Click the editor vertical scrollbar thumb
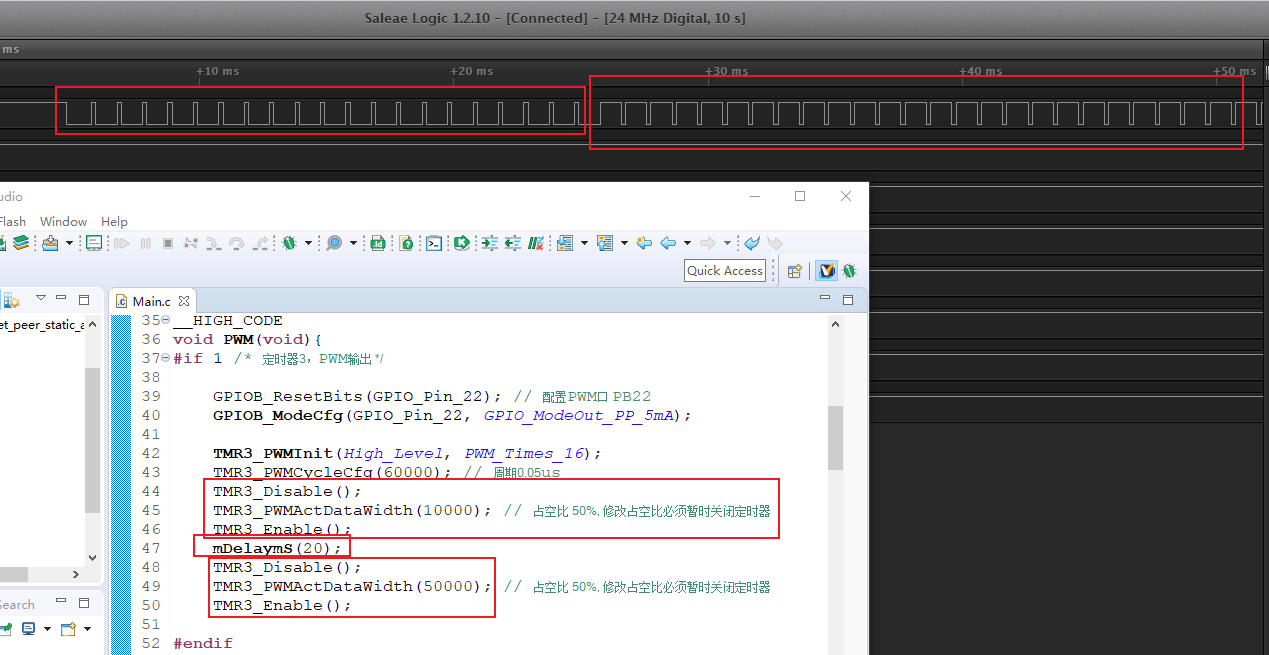This screenshot has height=655, width=1269. [835, 437]
